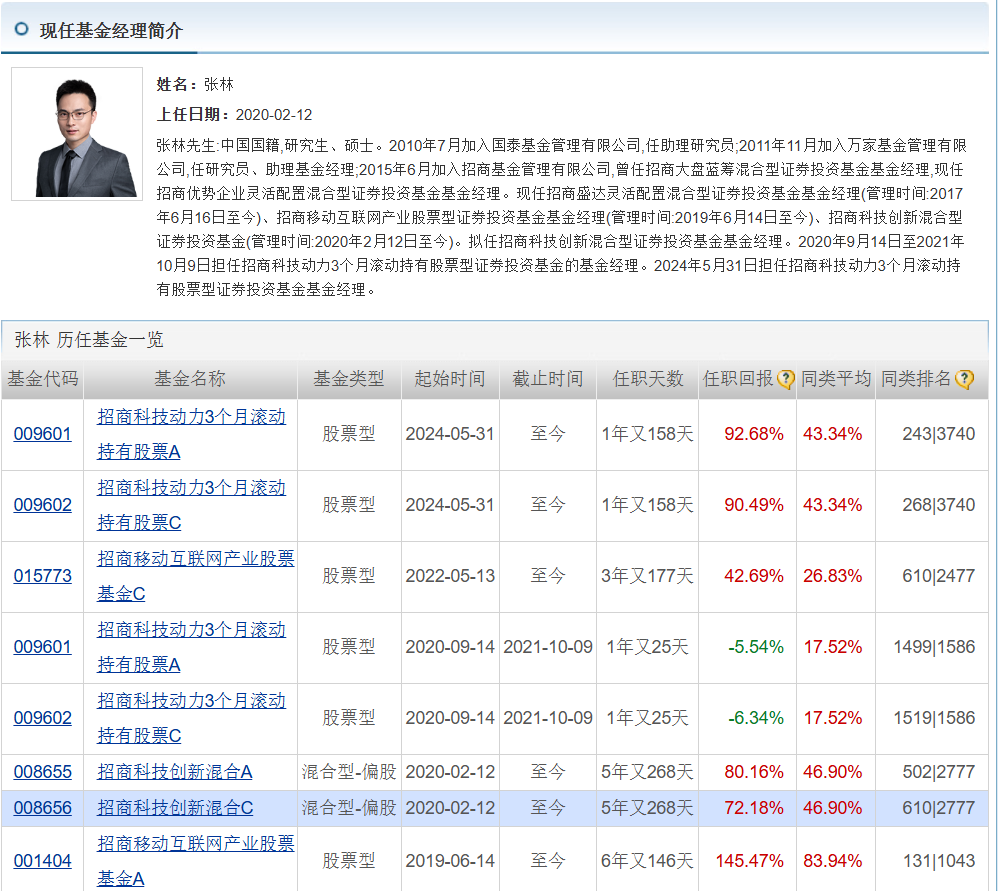This screenshot has height=891, width=998.
Task: Click the help icon beside 同类排名
Action: coord(965,379)
